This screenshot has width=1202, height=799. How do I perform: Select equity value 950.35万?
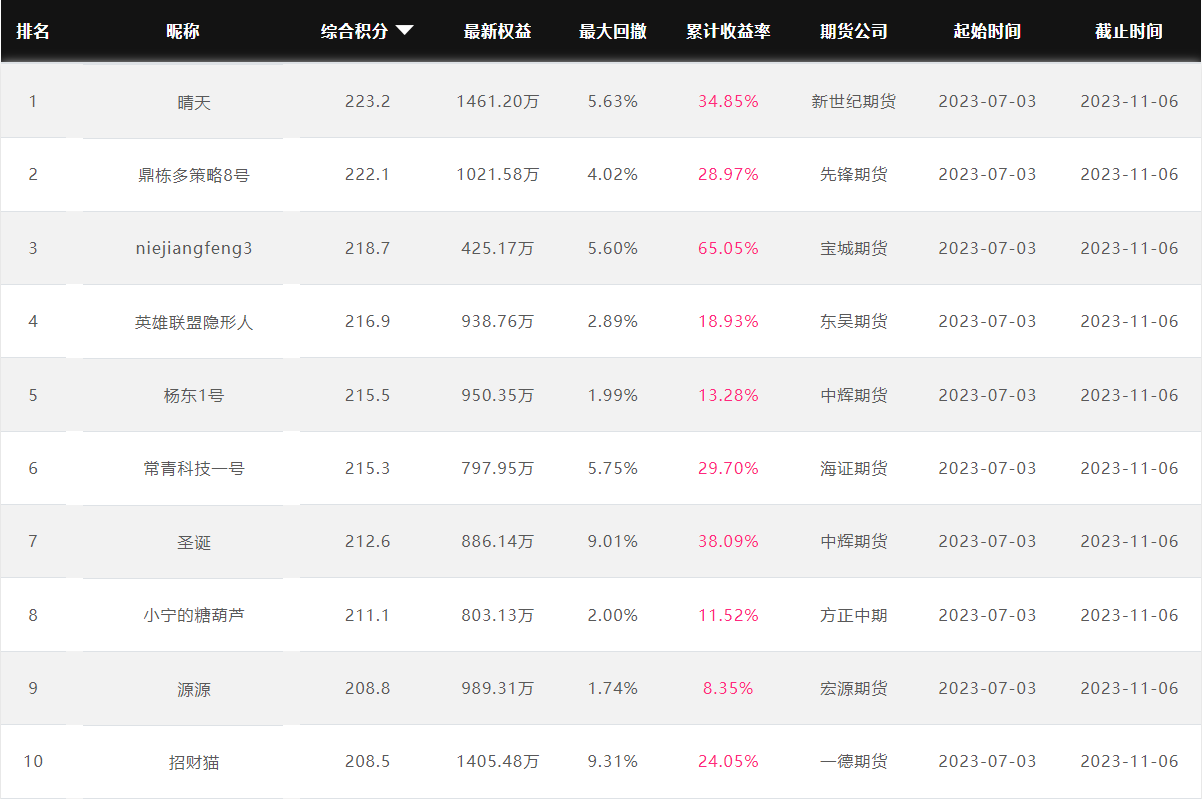click(498, 395)
